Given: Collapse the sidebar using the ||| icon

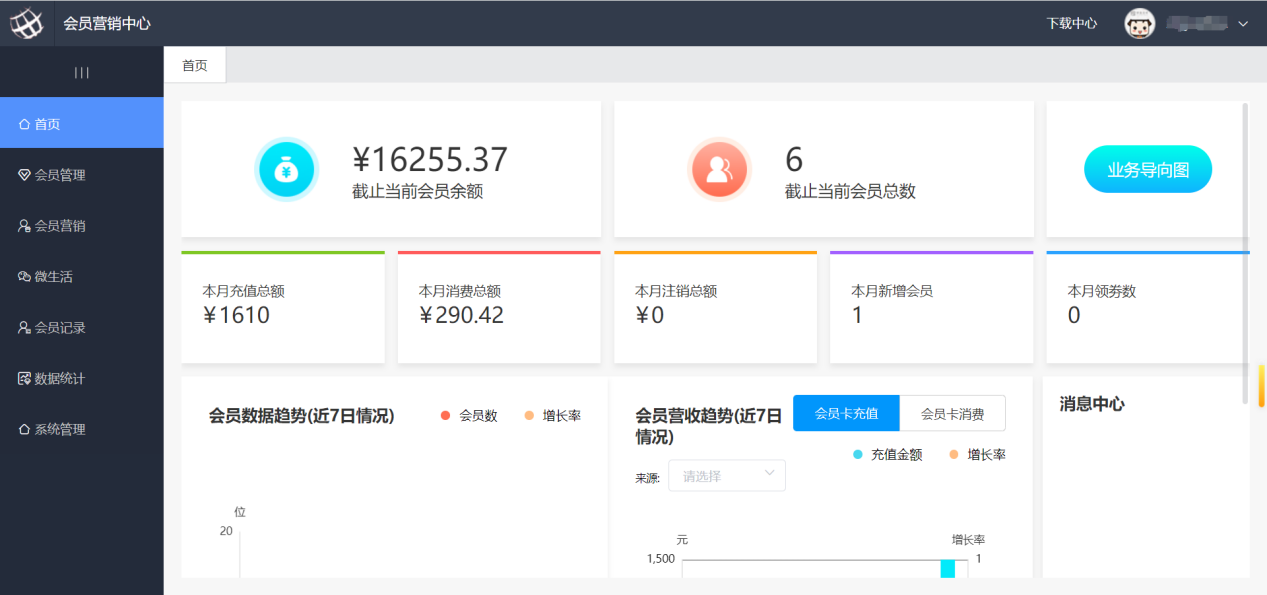Looking at the screenshot, I should (81, 71).
